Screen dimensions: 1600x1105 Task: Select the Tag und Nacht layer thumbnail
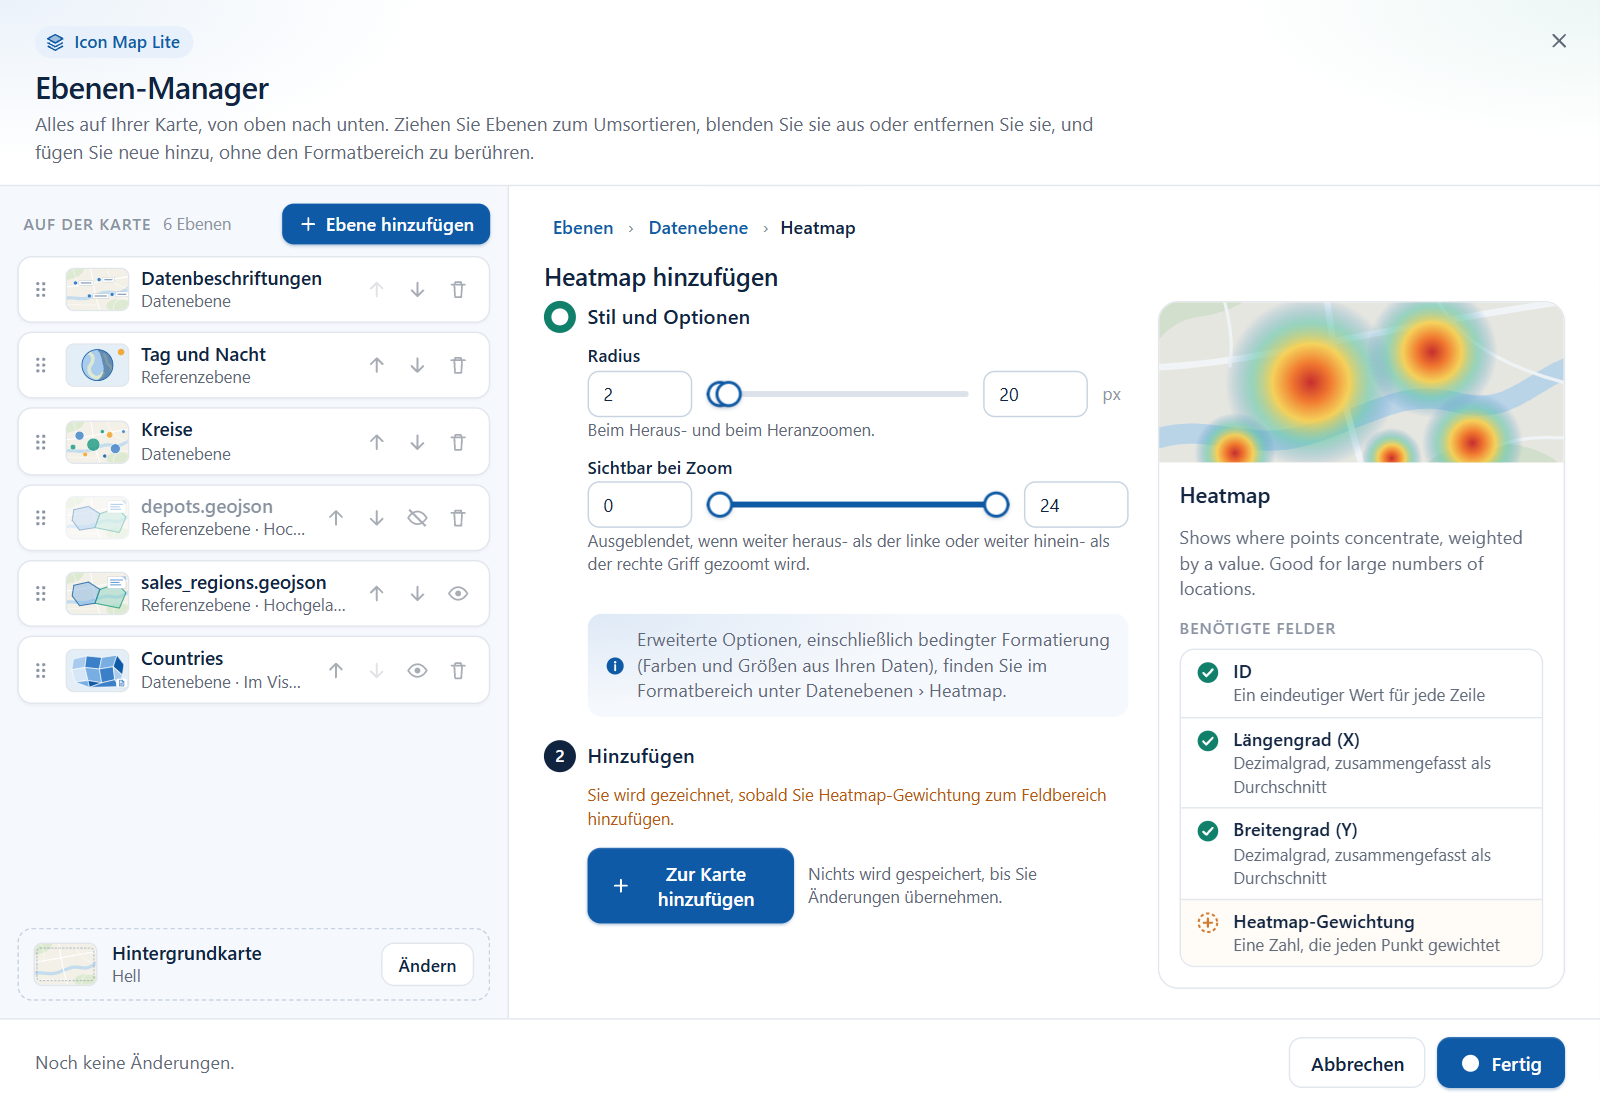[97, 365]
